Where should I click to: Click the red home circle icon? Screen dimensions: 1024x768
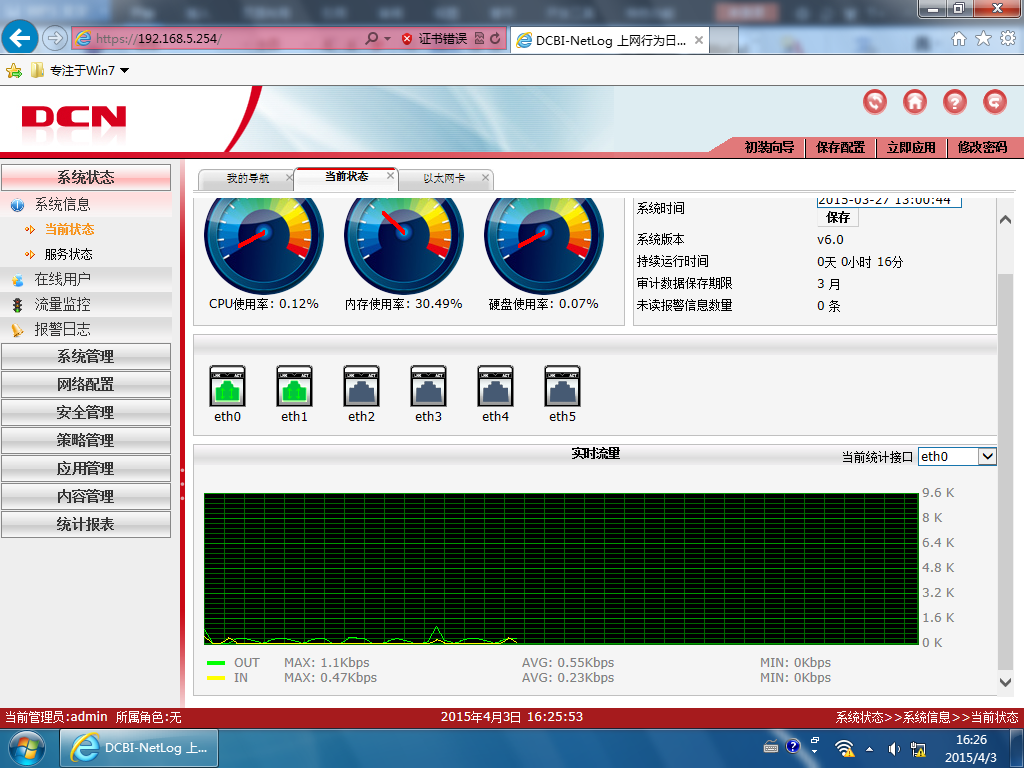(x=914, y=102)
